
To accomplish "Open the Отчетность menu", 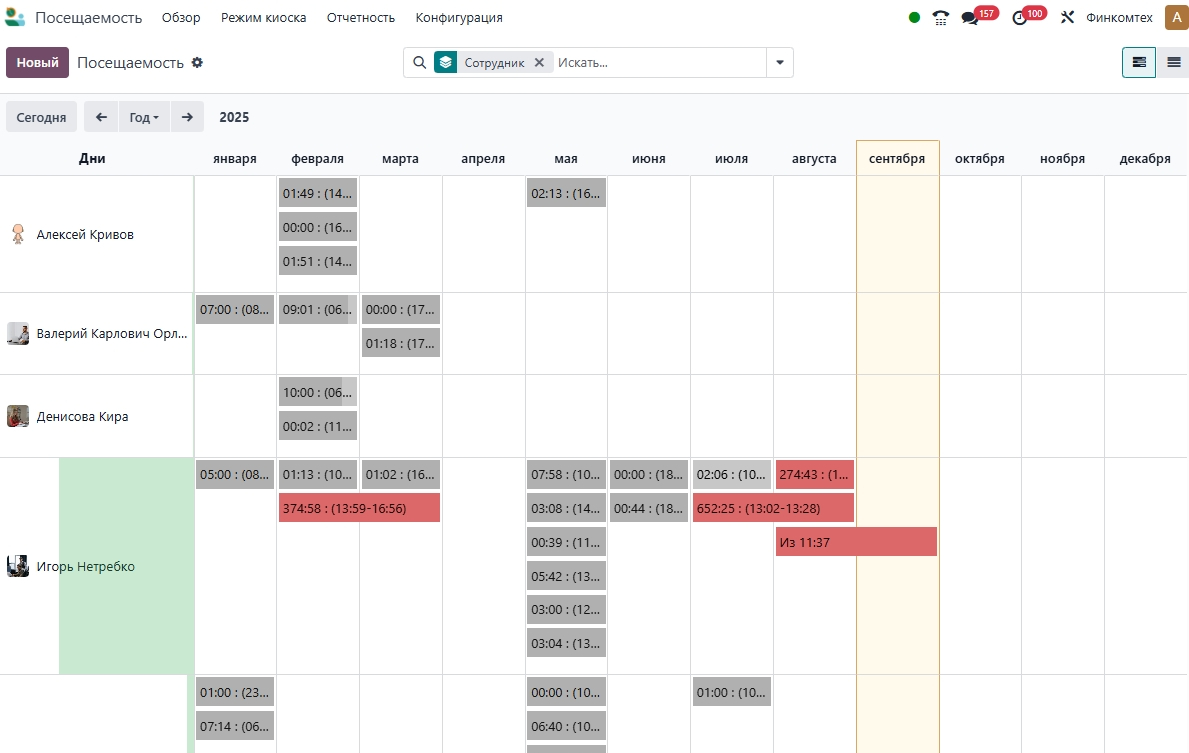I will click(x=361, y=18).
